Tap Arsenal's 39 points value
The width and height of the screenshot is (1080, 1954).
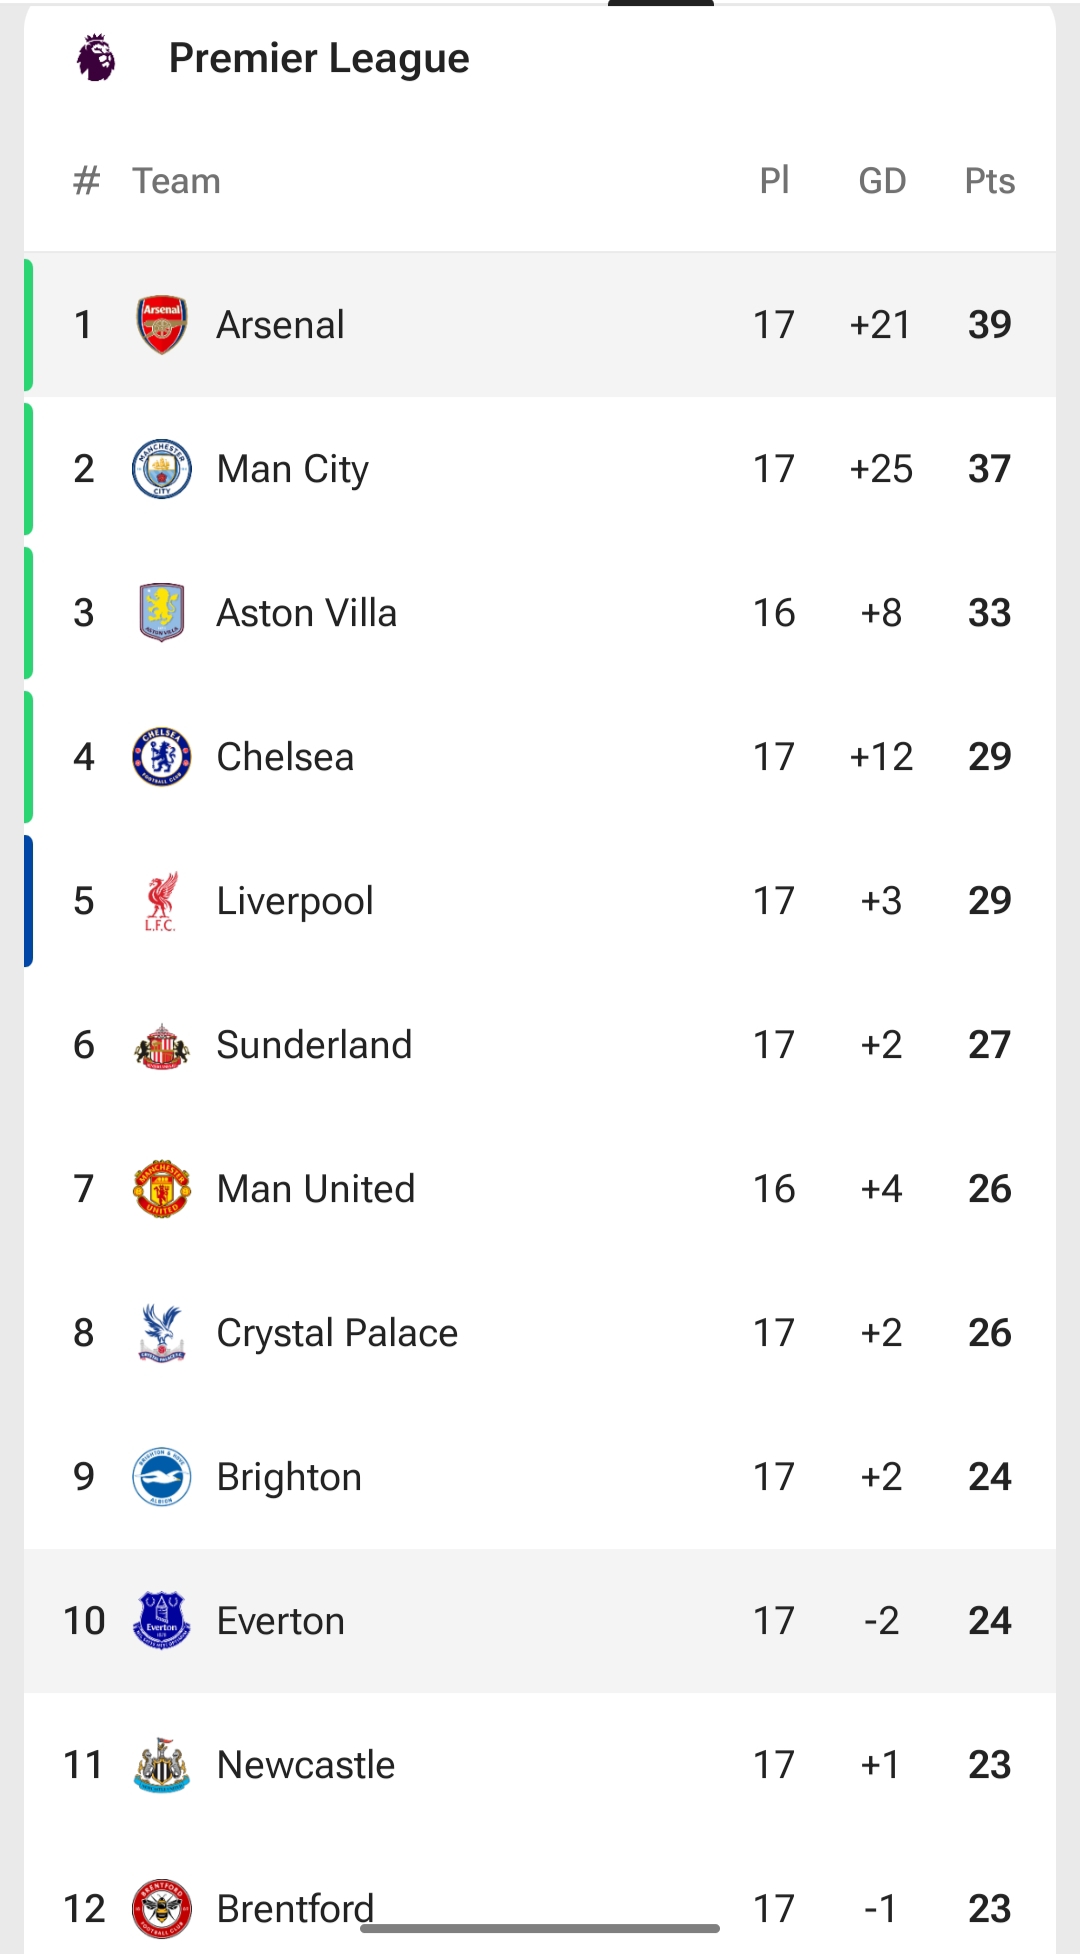(x=989, y=325)
